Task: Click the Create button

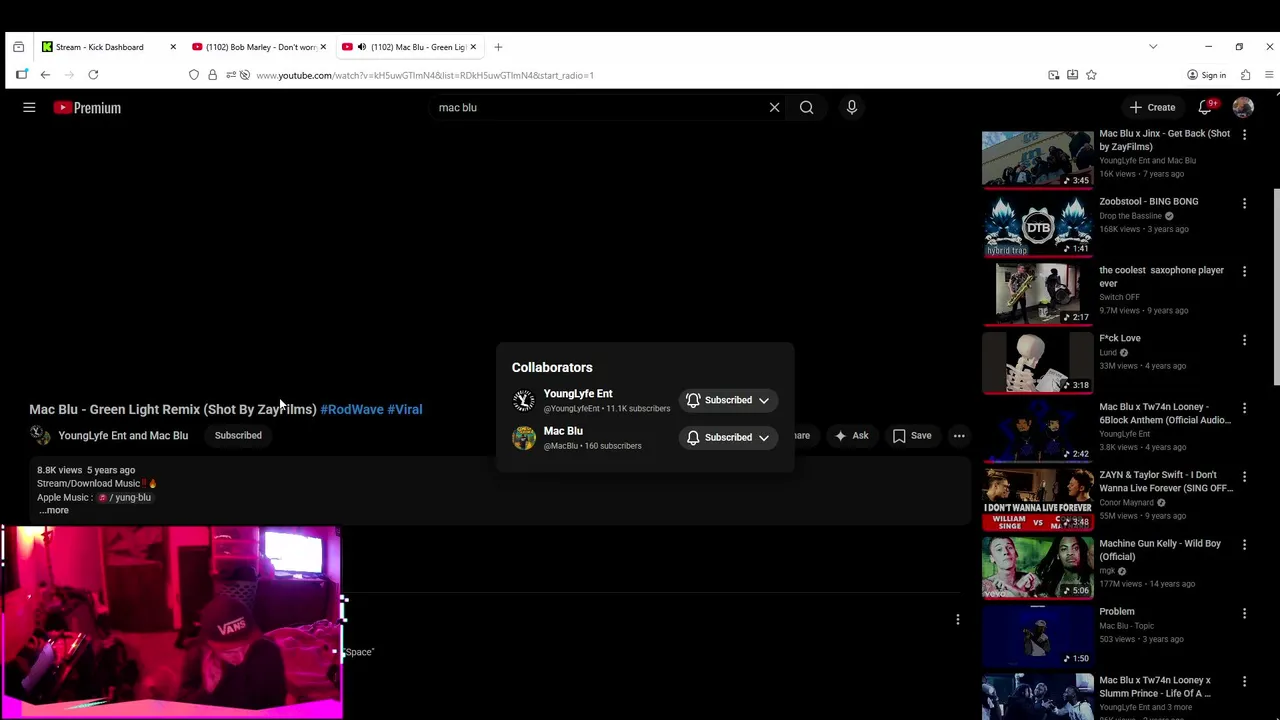Action: [1152, 107]
